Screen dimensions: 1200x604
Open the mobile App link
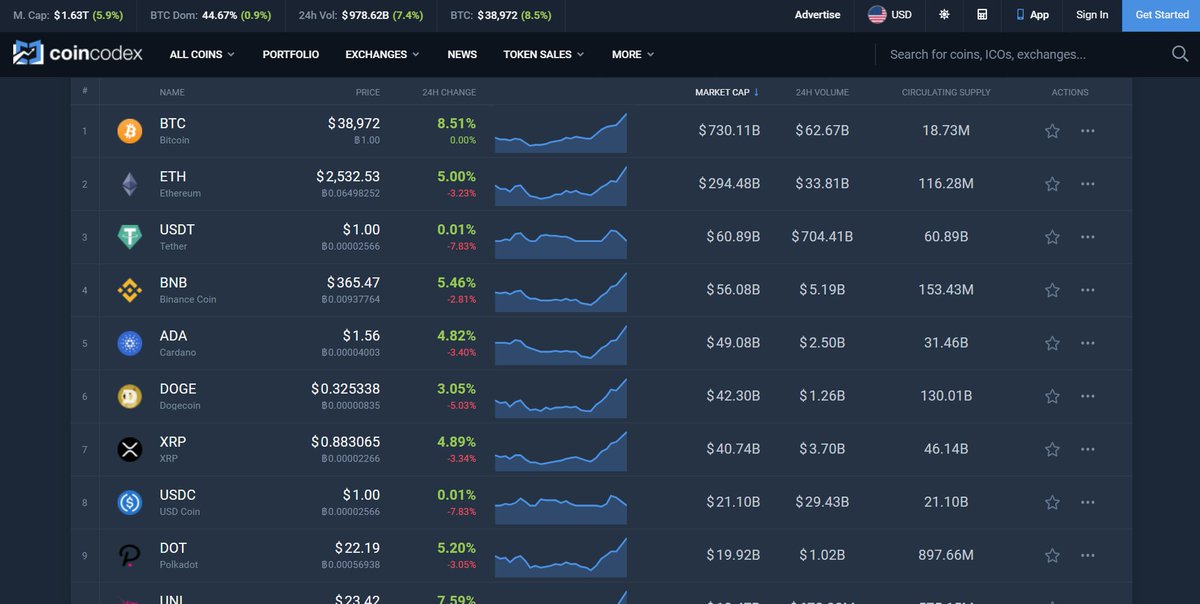[x=1032, y=15]
